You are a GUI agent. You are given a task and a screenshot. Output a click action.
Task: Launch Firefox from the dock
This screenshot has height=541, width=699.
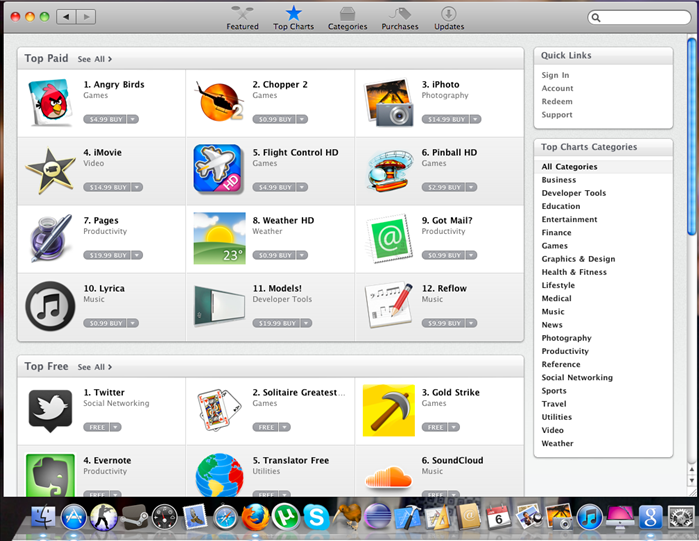coord(255,517)
